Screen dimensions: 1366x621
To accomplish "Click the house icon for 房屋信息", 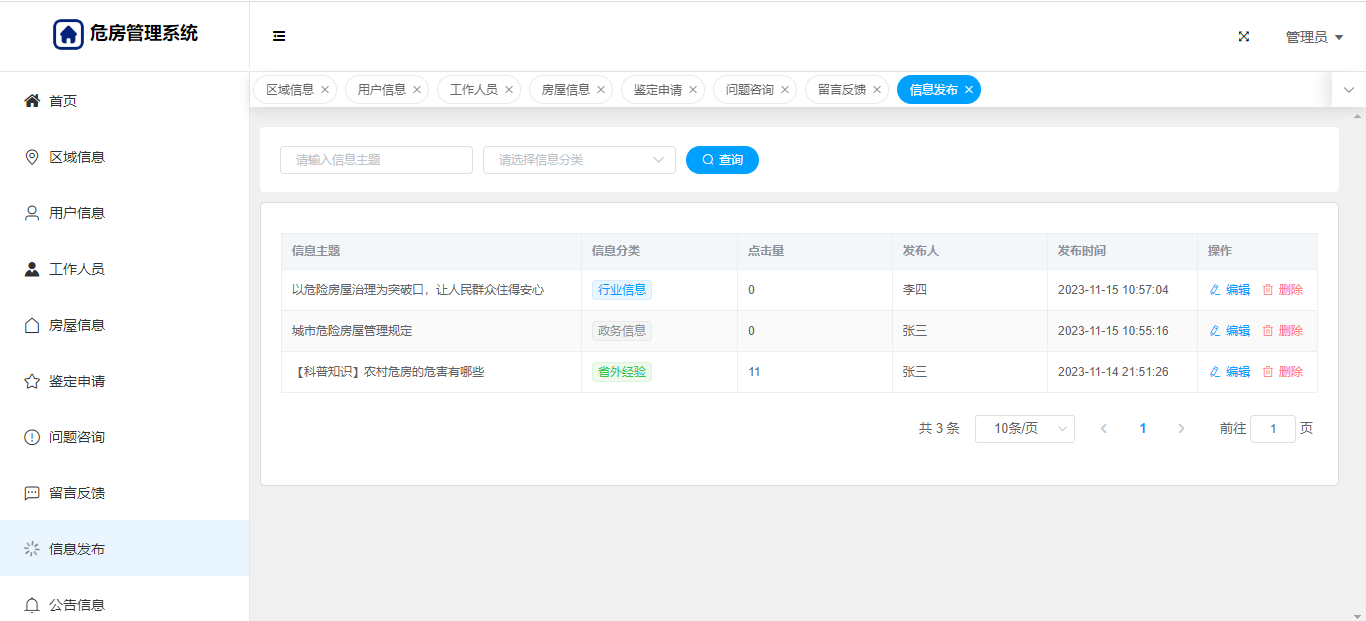I will pyautogui.click(x=32, y=325).
